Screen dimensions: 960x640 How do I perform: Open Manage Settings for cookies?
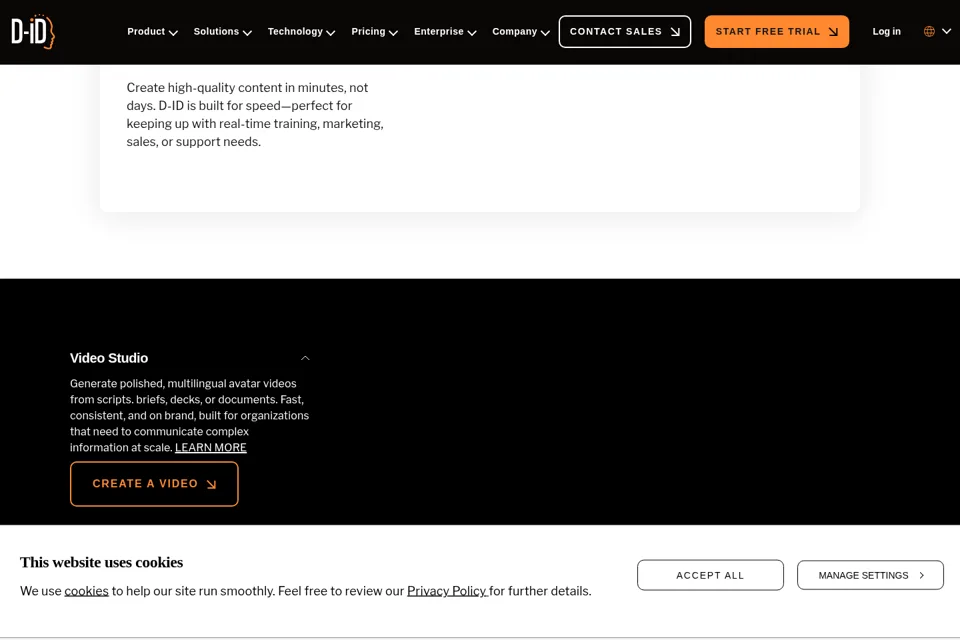coord(870,575)
